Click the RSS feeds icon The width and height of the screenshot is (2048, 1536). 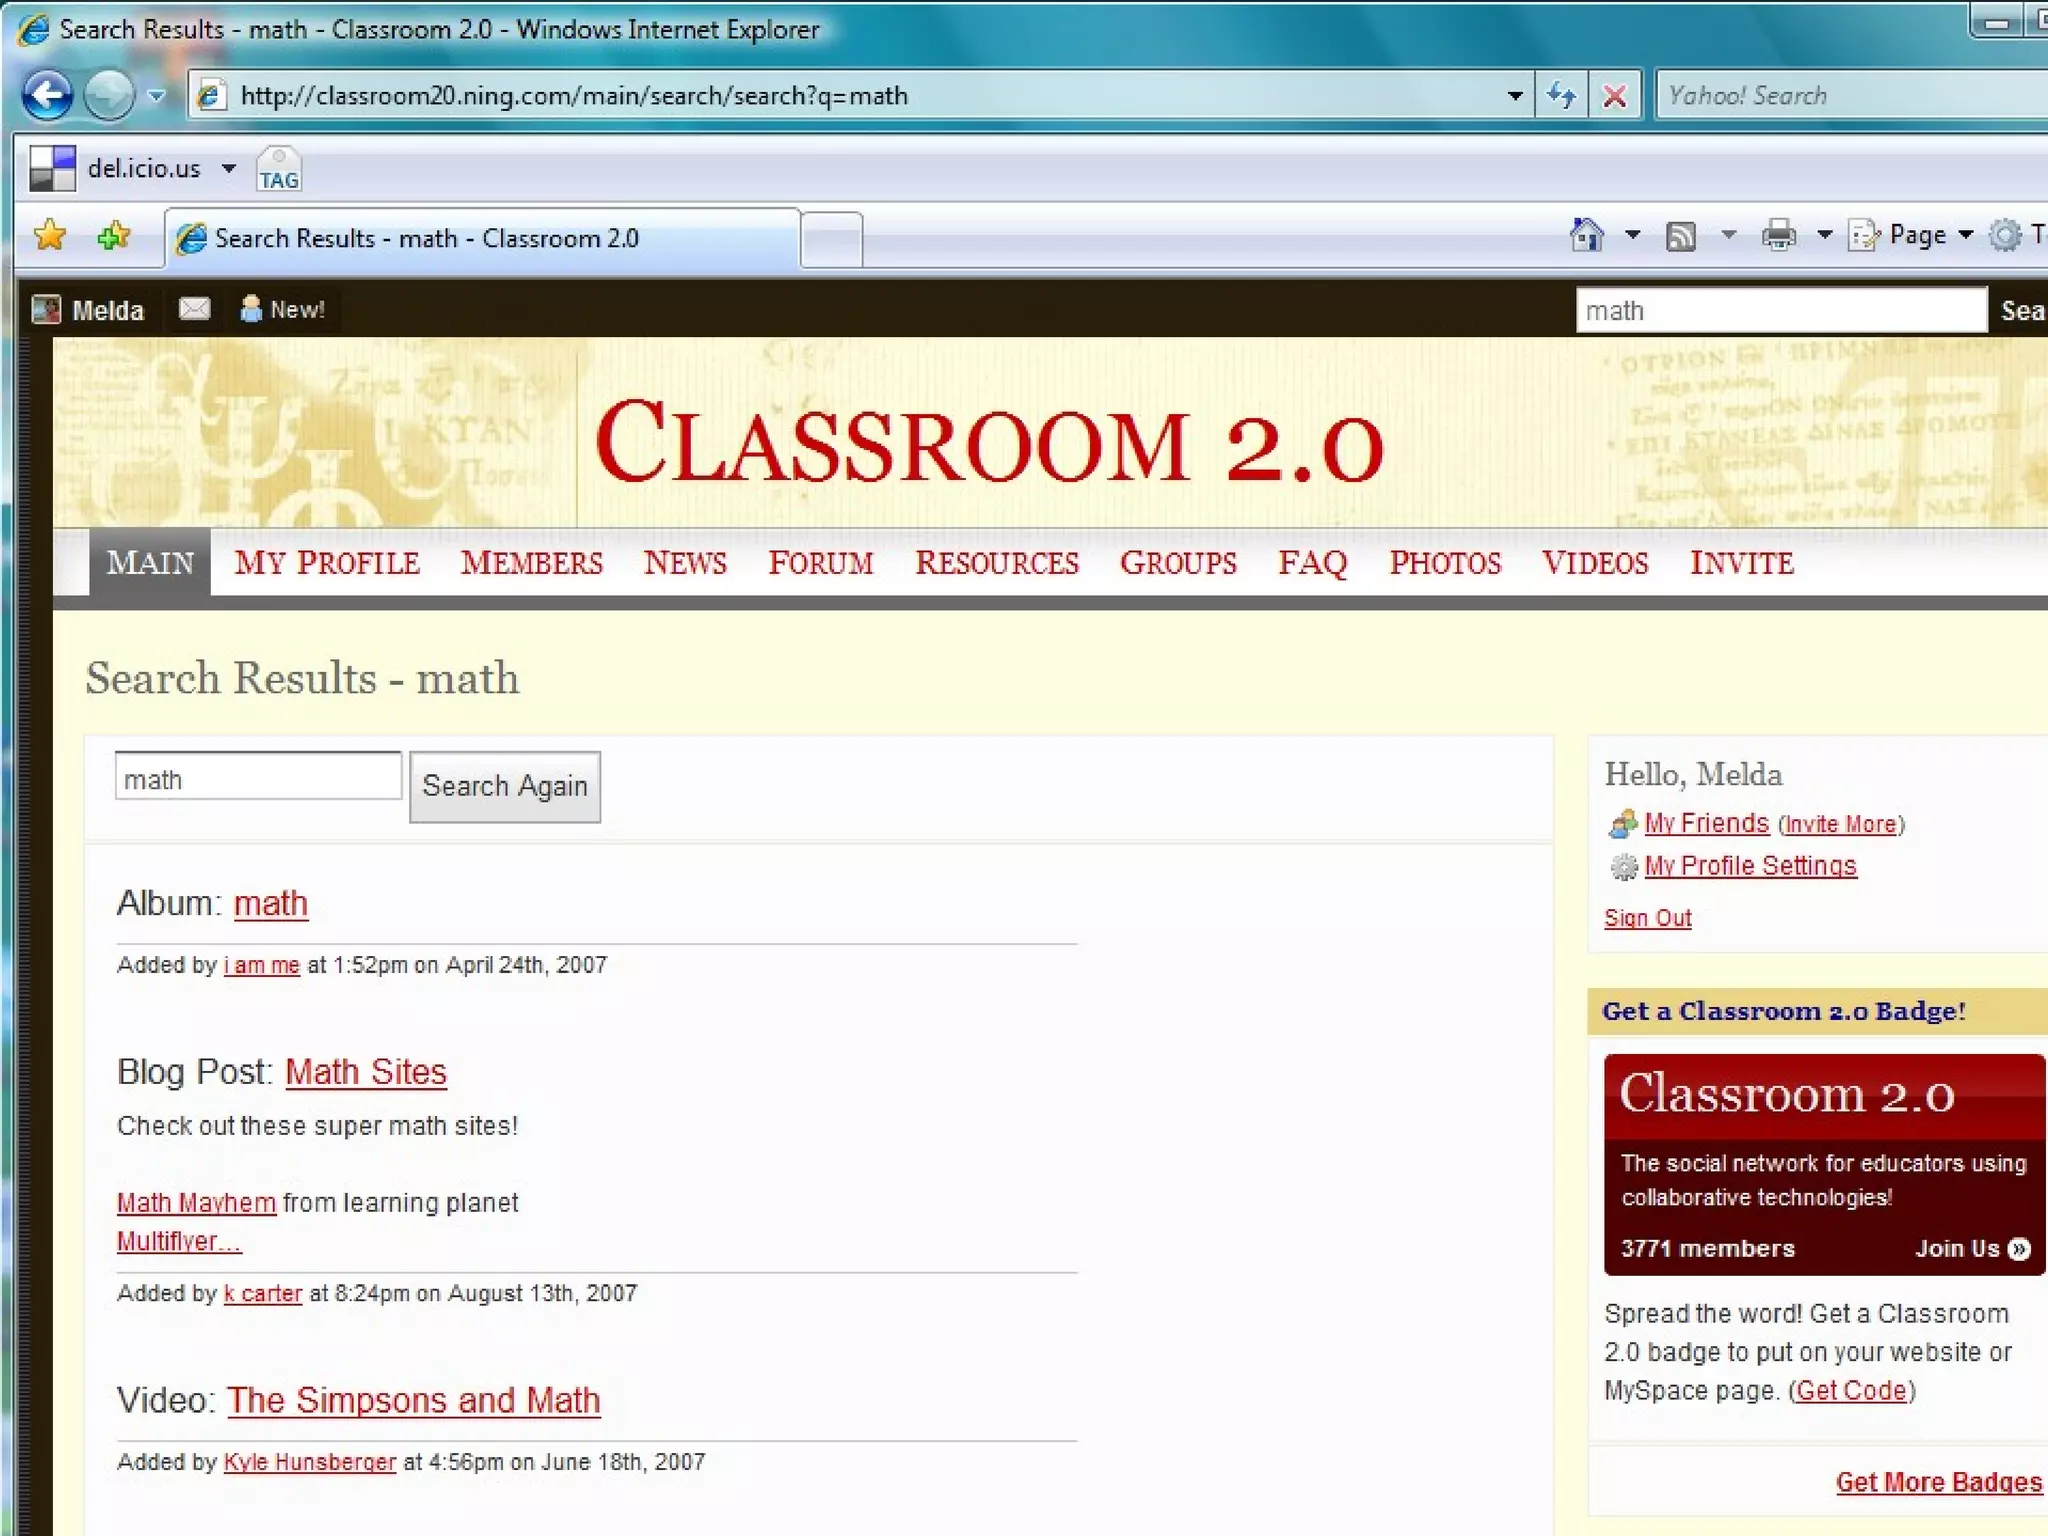pyautogui.click(x=1681, y=236)
